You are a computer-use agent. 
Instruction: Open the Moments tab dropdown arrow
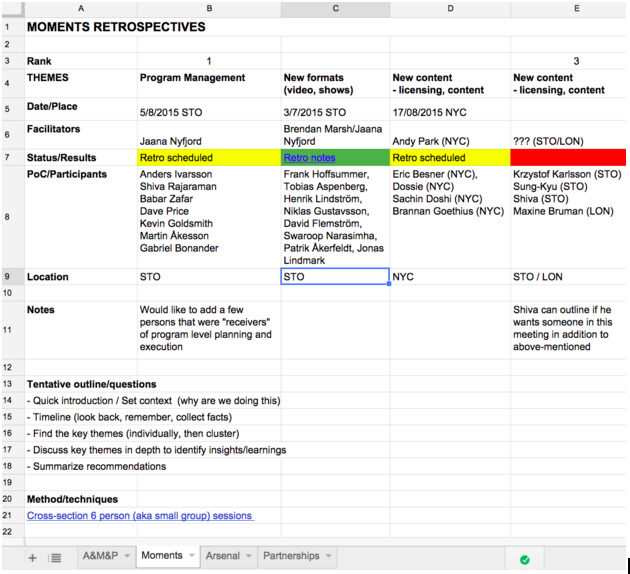coord(192,556)
